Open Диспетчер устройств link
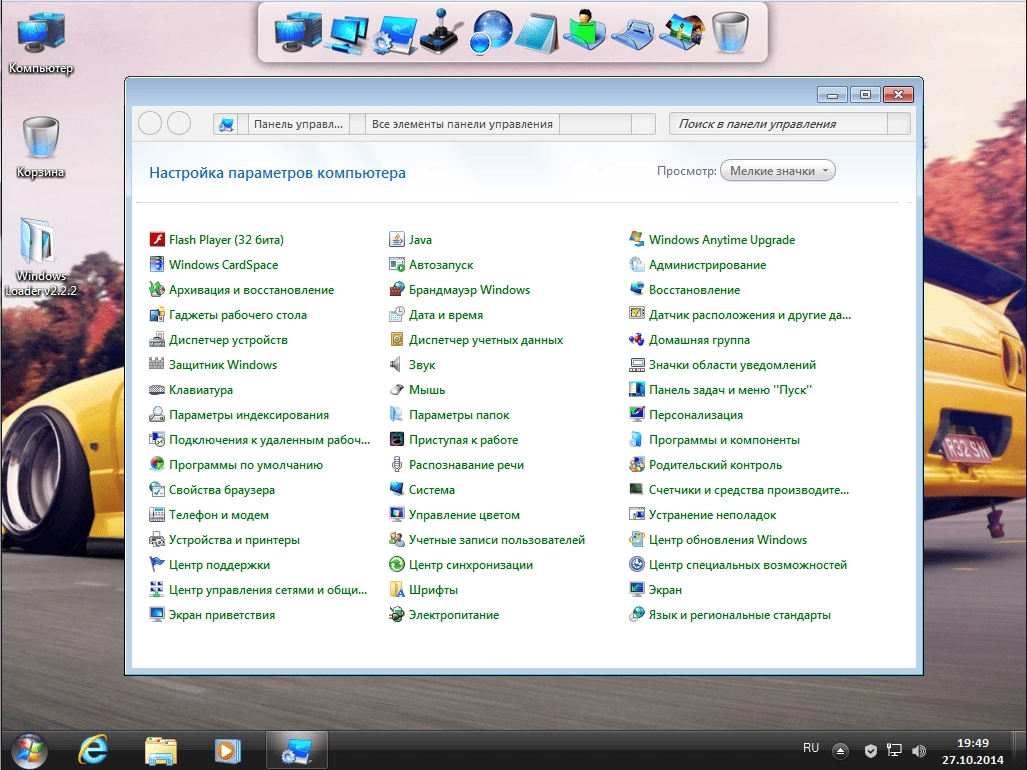1027x770 pixels. [228, 340]
